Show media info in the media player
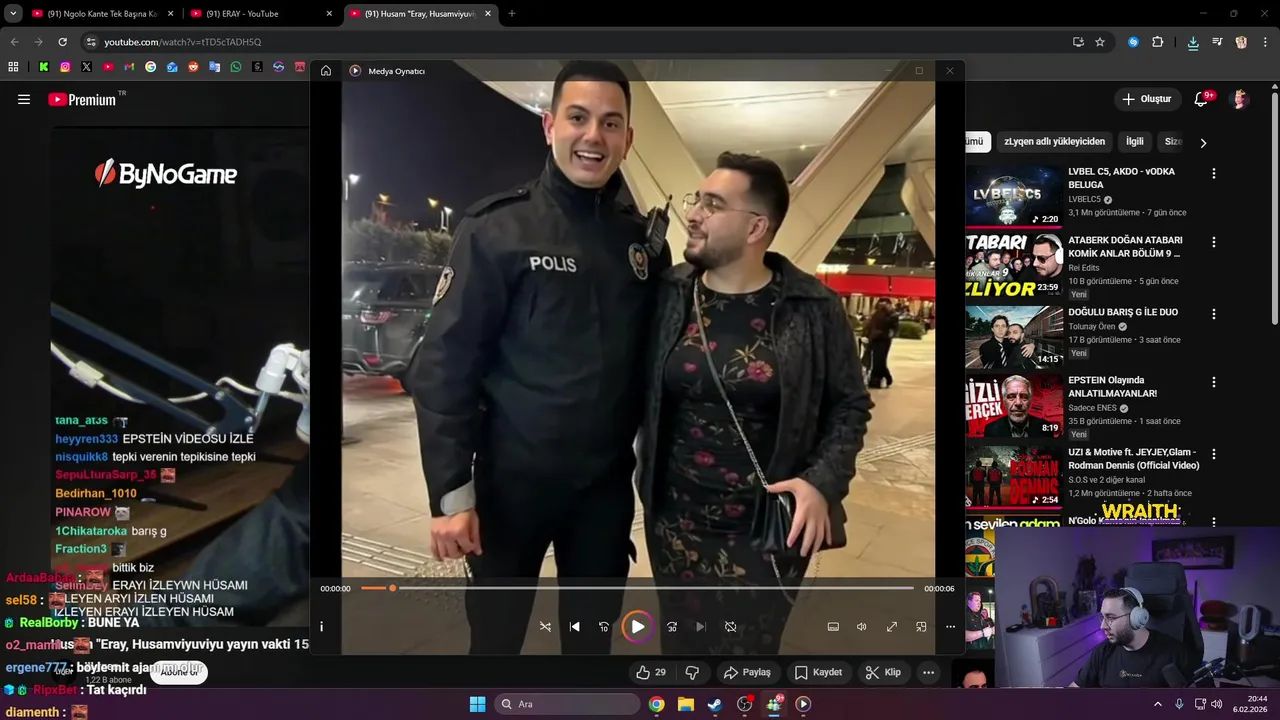This screenshot has width=1280, height=720. pos(321,627)
